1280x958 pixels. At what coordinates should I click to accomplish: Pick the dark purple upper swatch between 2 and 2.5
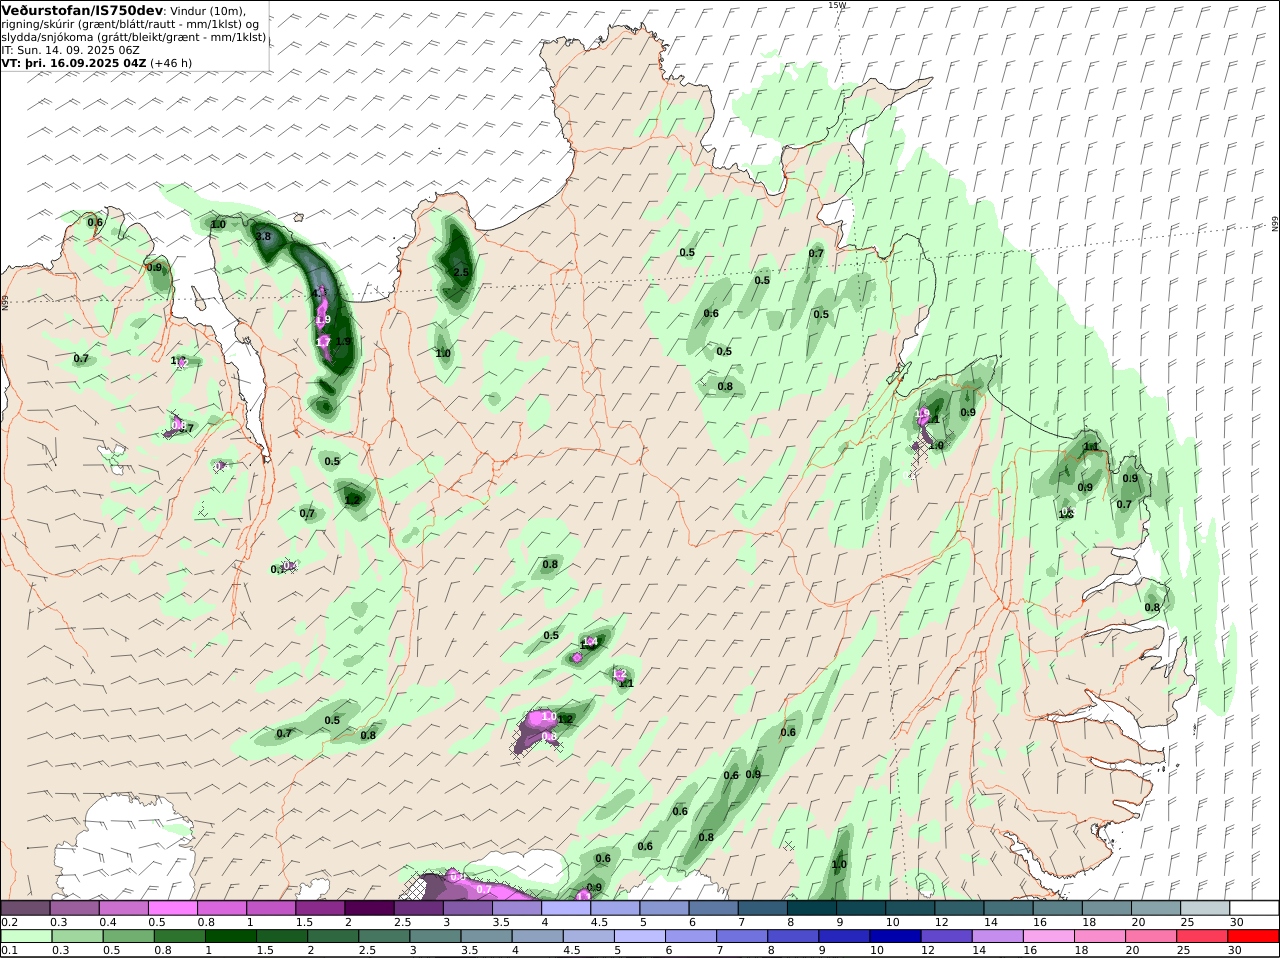coord(370,907)
